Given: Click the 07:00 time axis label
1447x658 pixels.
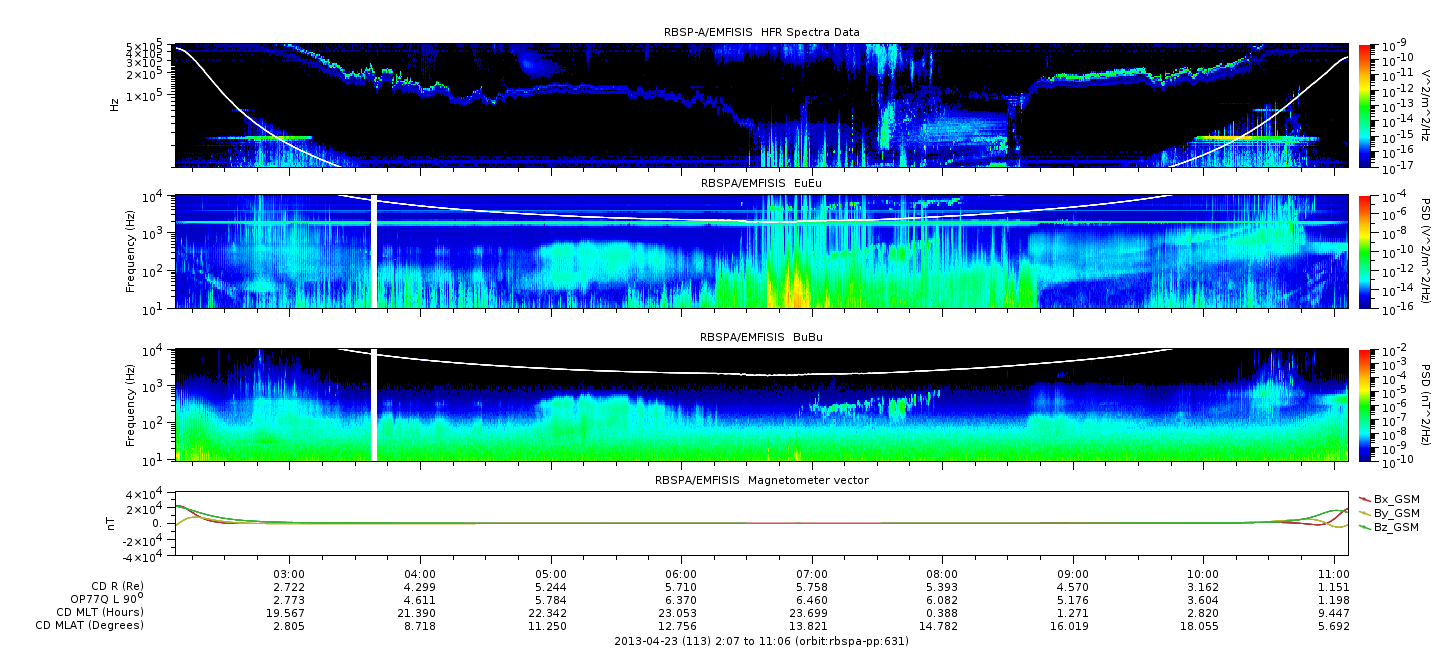Looking at the screenshot, I should (x=811, y=572).
